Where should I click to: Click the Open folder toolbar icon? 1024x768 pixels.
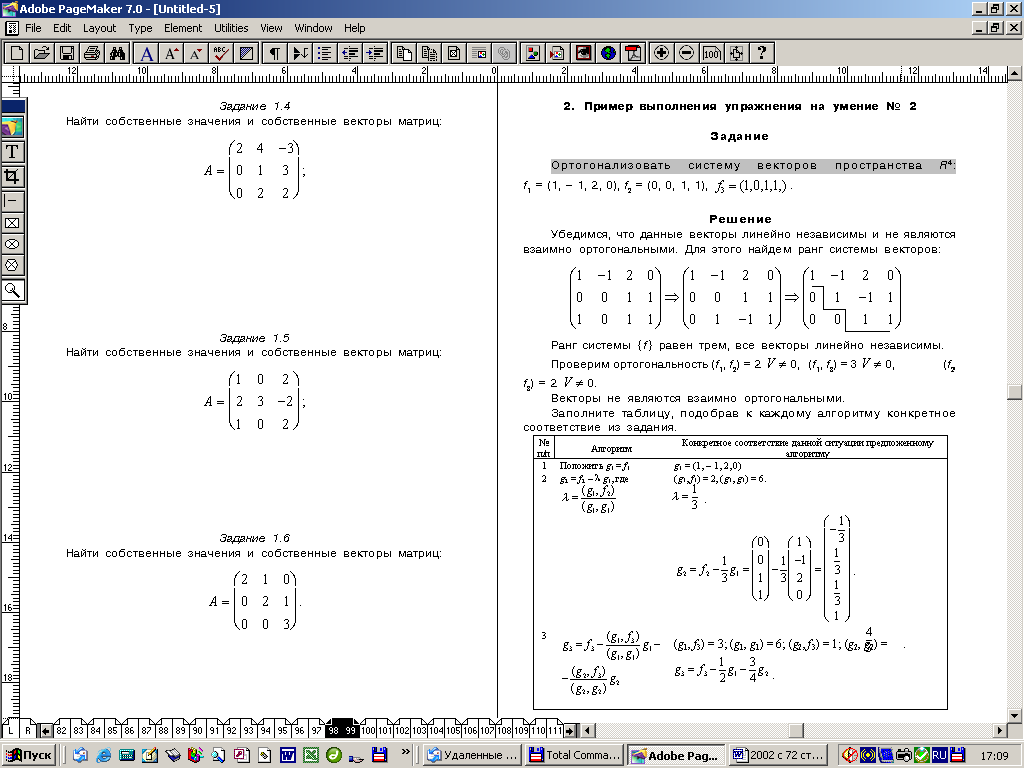(x=42, y=53)
